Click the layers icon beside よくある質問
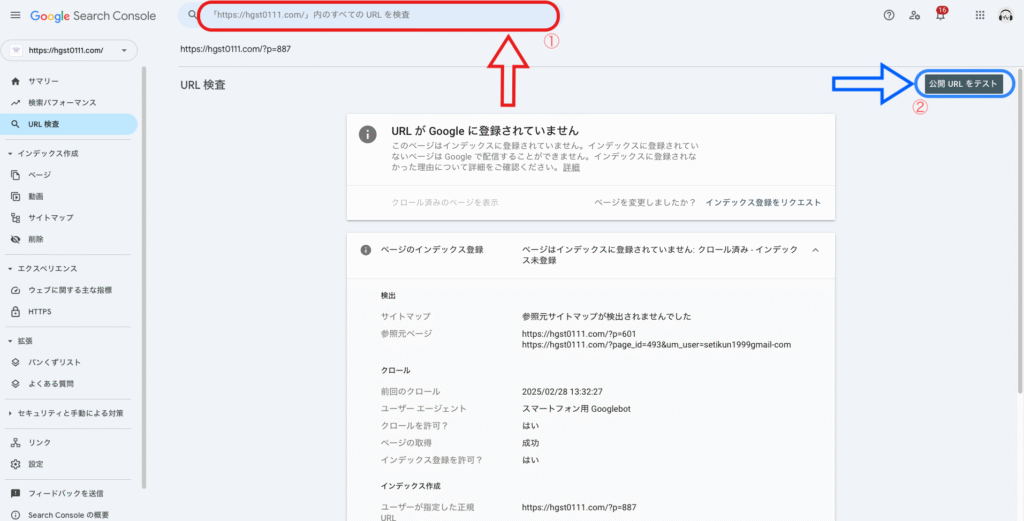 coord(16,384)
